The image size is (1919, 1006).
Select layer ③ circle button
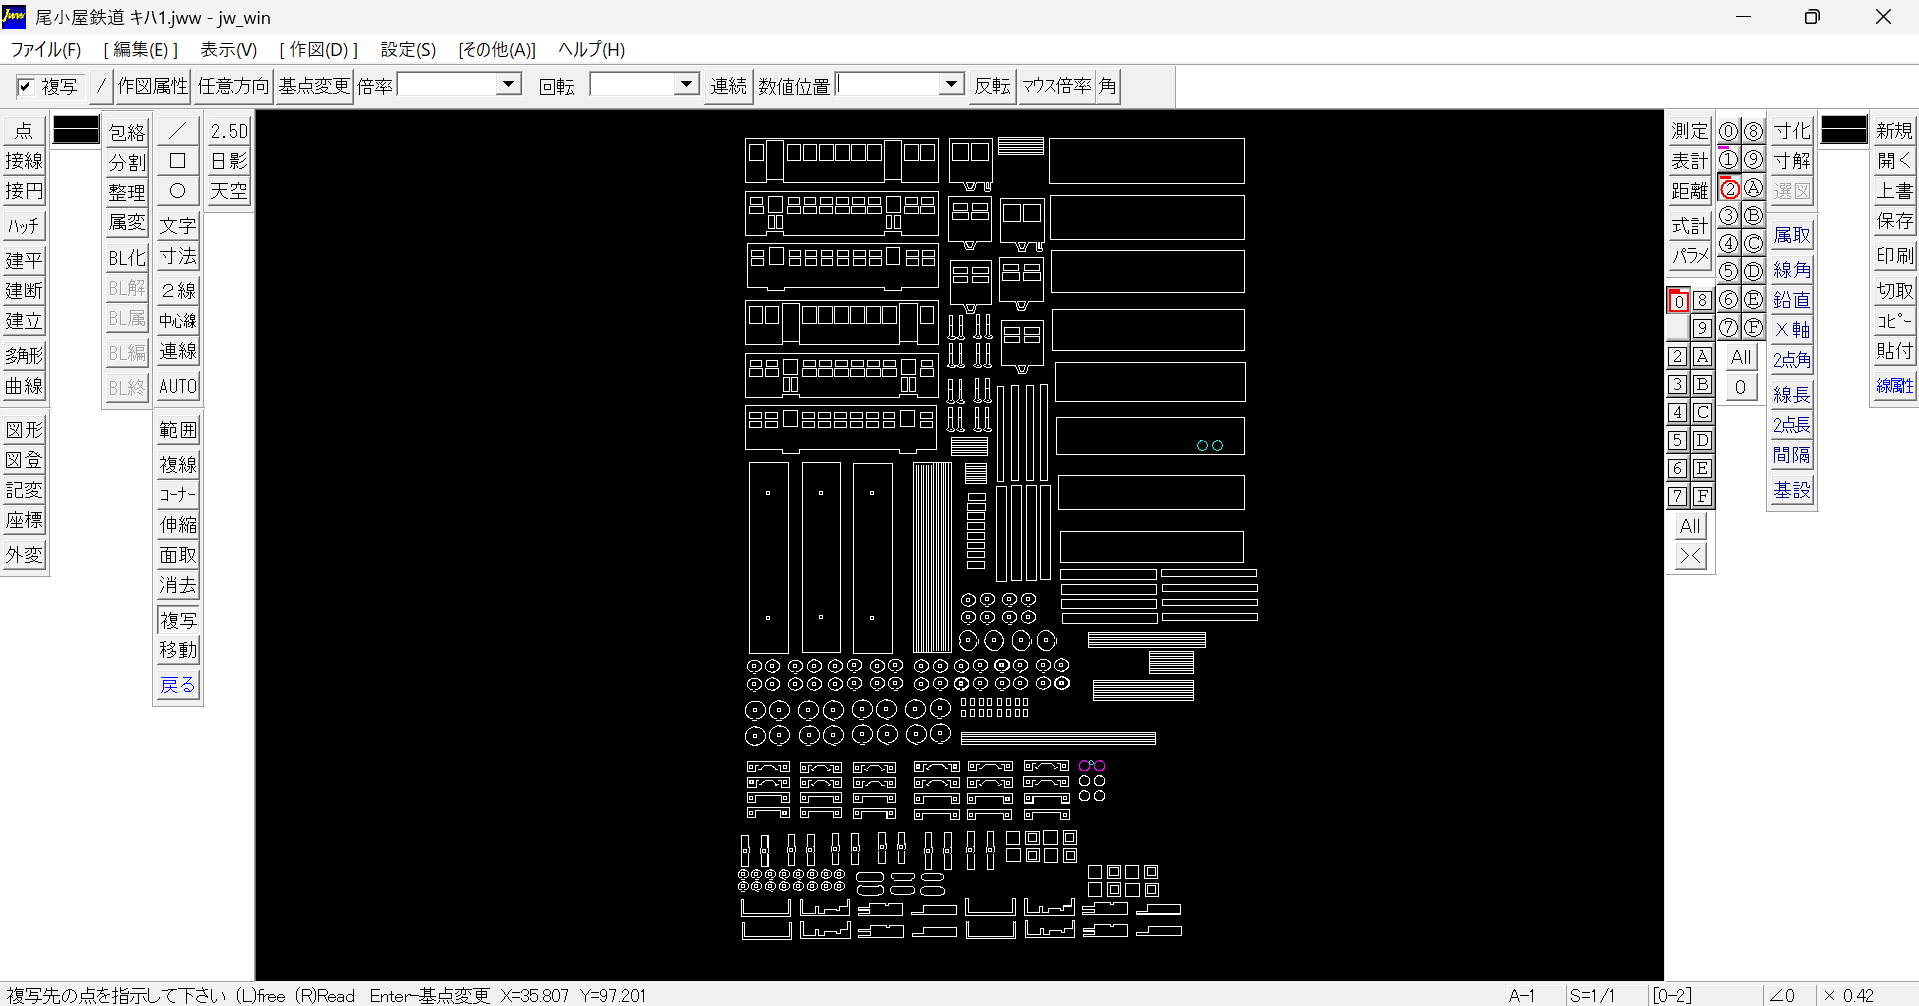(1729, 215)
